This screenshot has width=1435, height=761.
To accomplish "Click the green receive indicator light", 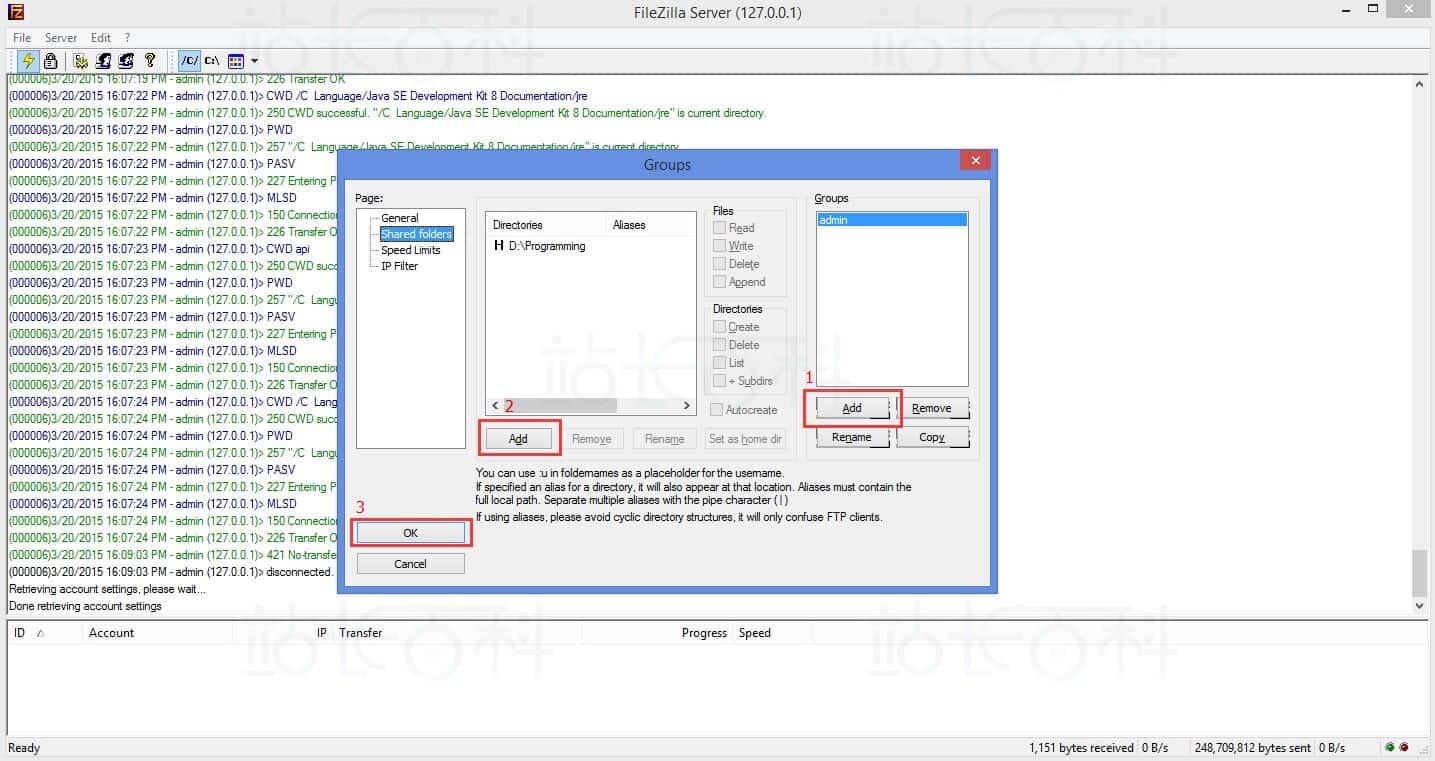I will tap(1390, 747).
